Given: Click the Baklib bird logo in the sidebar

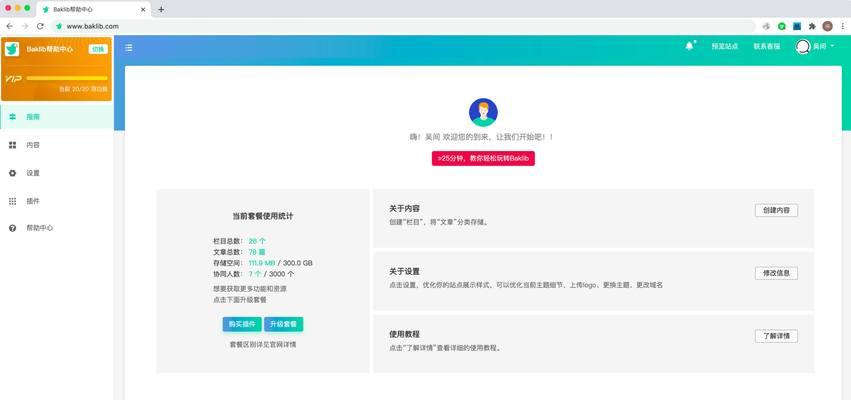Looking at the screenshot, I should [x=12, y=49].
